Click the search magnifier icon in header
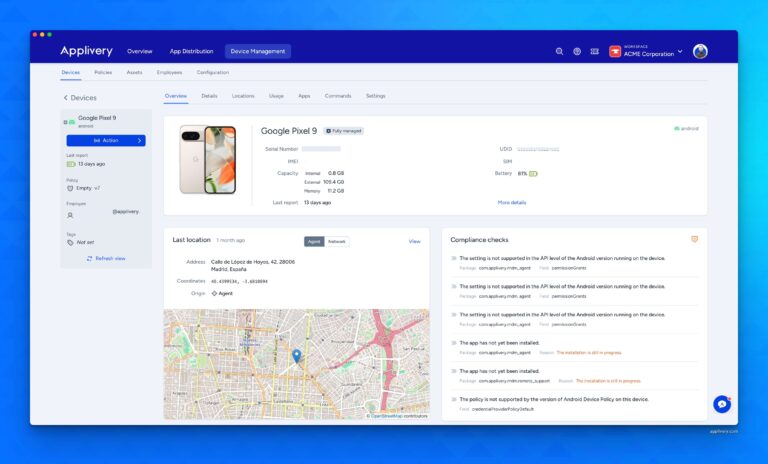Image resolution: width=768 pixels, height=464 pixels. click(559, 51)
